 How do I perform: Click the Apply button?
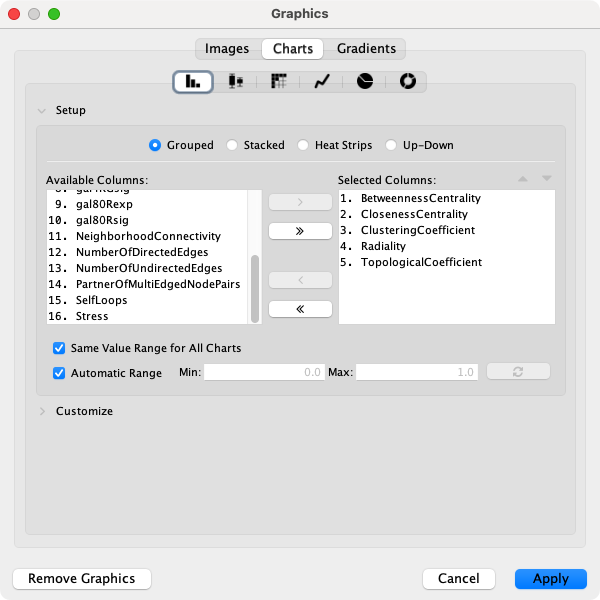pyautogui.click(x=550, y=579)
